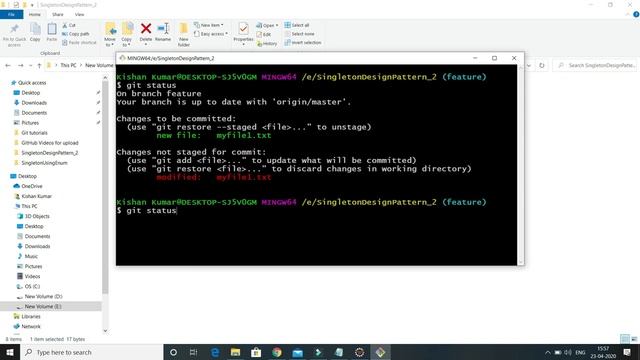Click the taskbar search box
Viewport: 640px width, 360px height.
coord(91,352)
